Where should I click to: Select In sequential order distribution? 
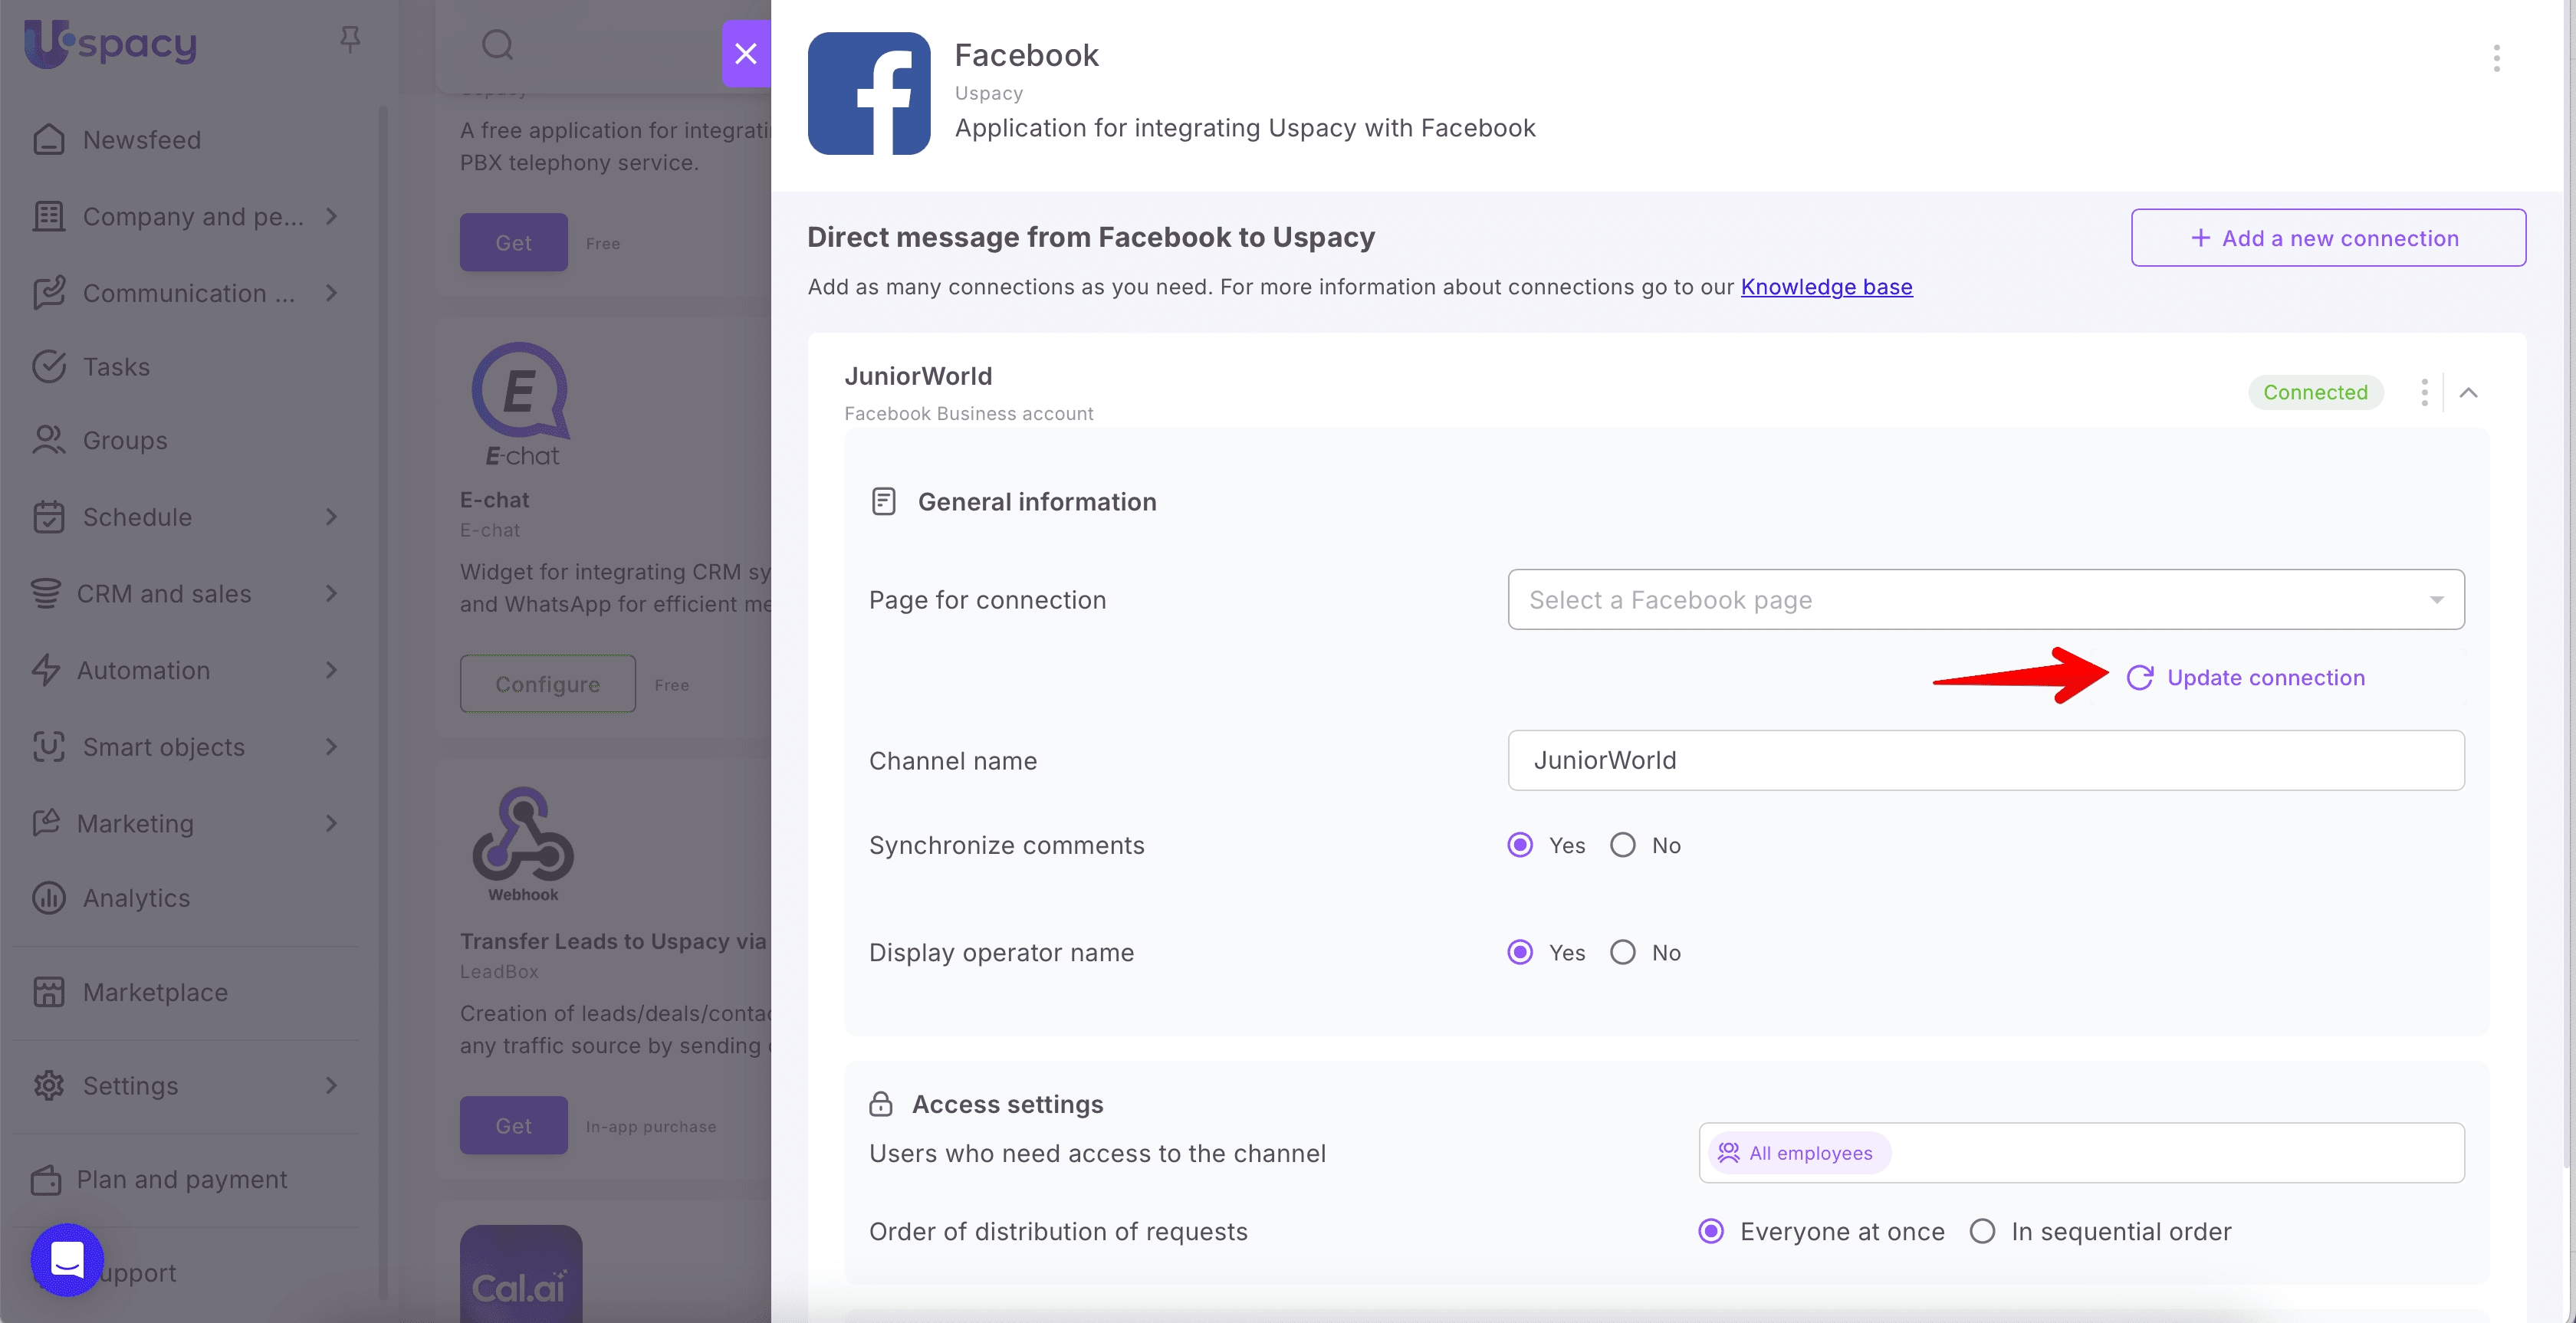click(x=1982, y=1231)
